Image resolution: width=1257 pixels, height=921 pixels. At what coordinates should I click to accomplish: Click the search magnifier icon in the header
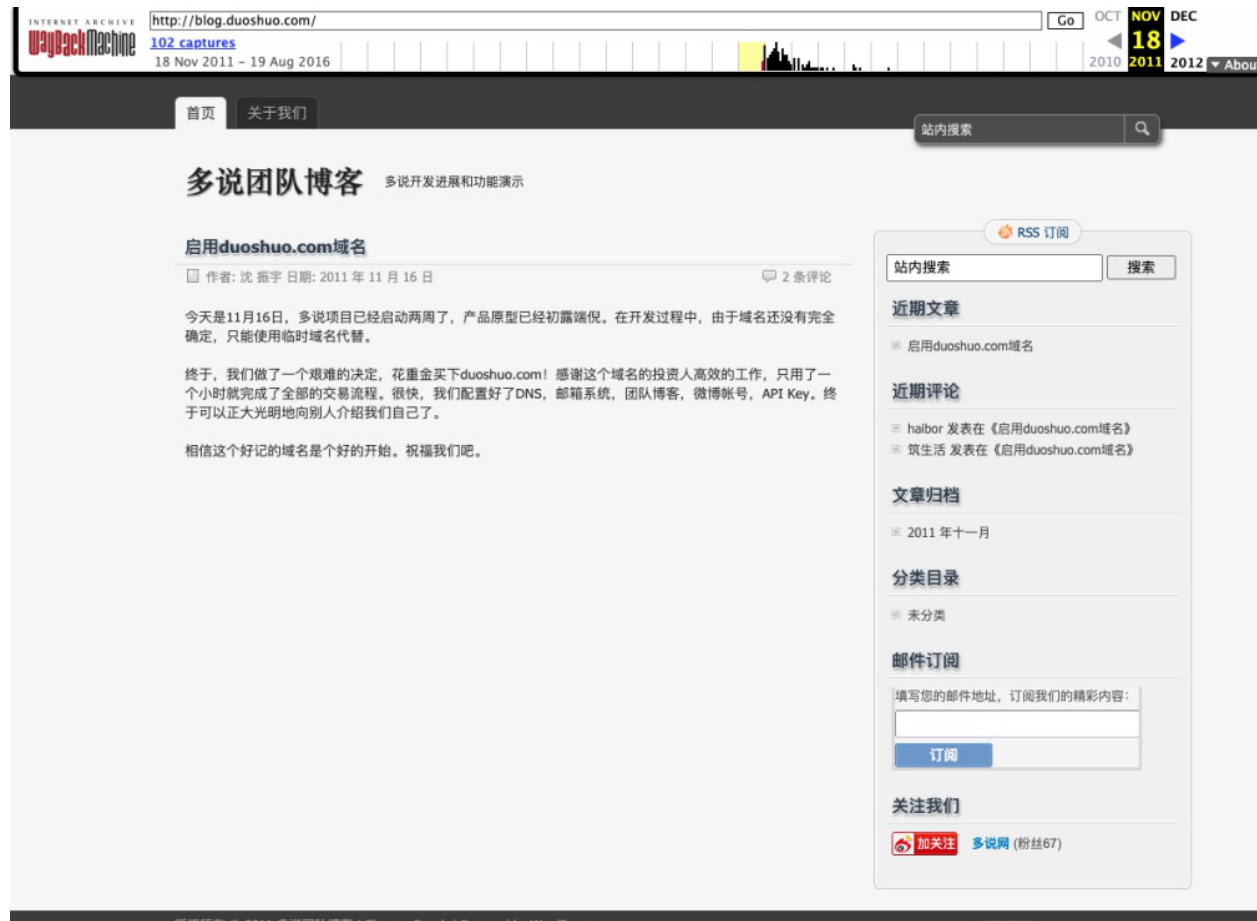pyautogui.click(x=1142, y=129)
